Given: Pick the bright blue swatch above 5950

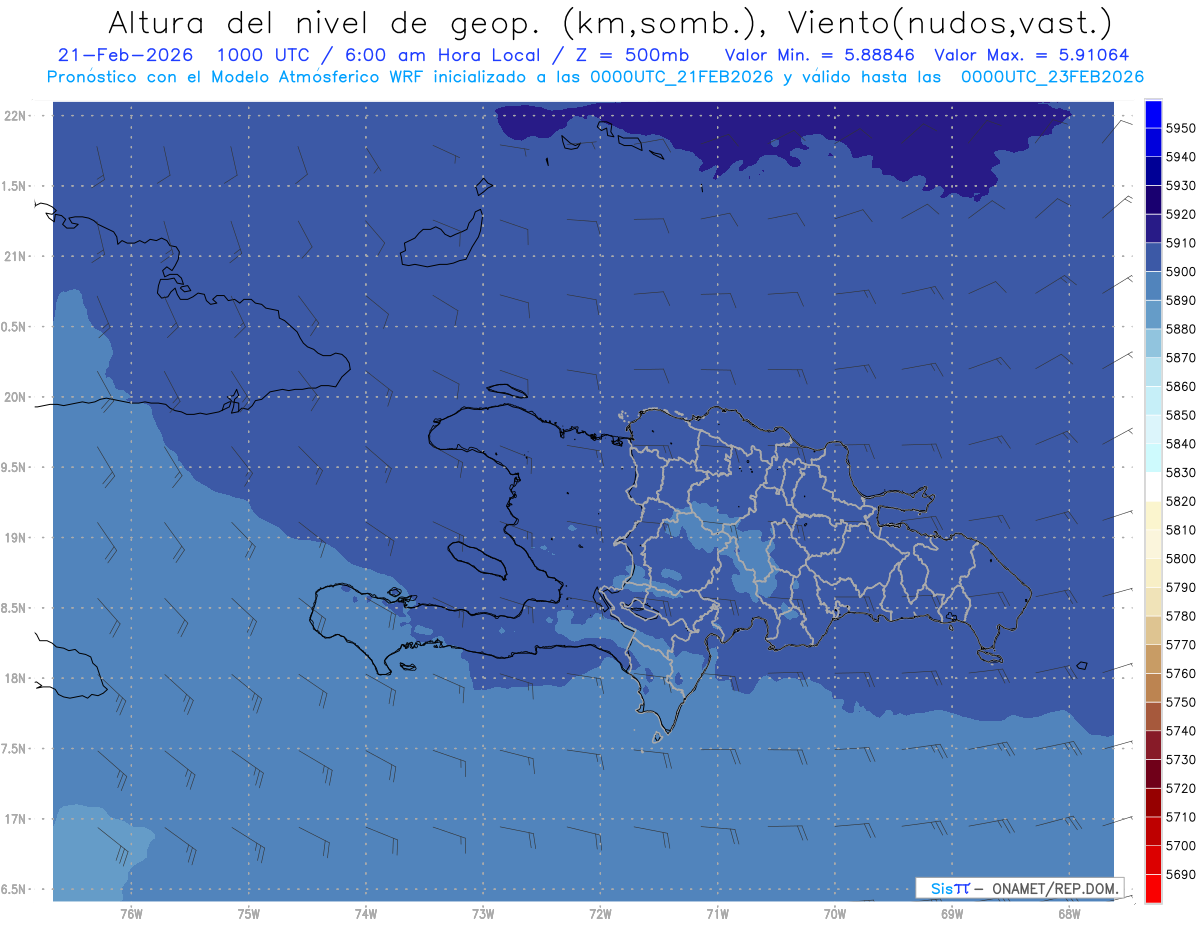Looking at the screenshot, I should click(x=1153, y=114).
